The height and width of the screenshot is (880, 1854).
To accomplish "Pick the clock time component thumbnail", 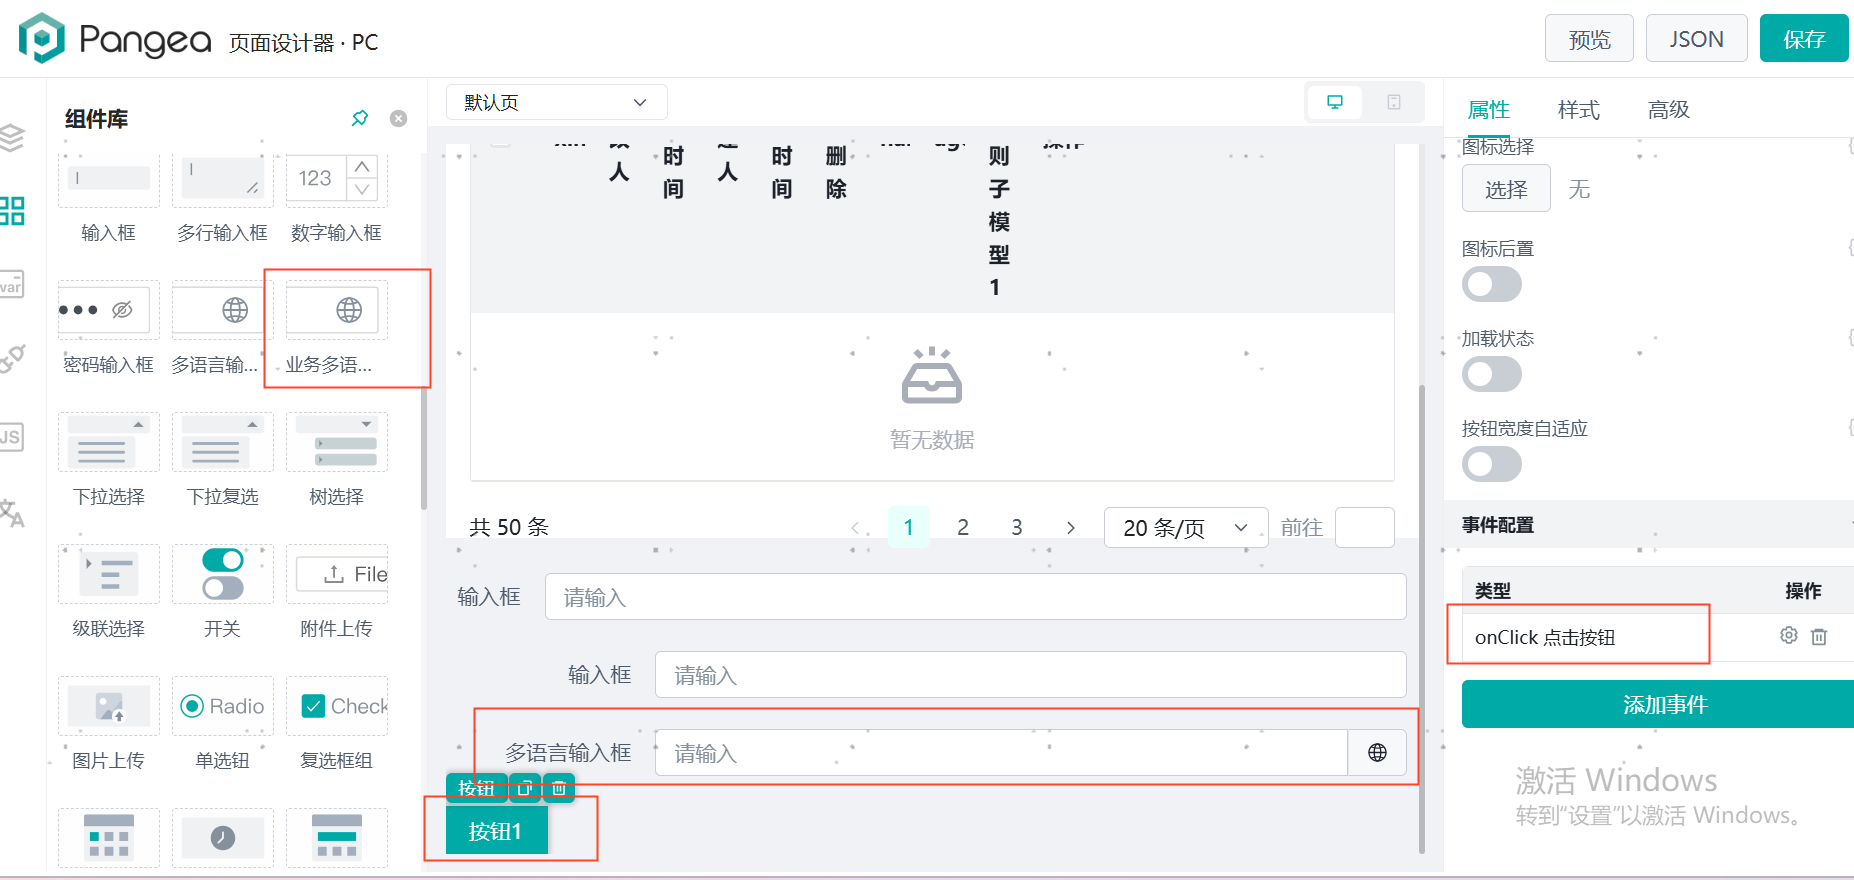I will [x=223, y=838].
